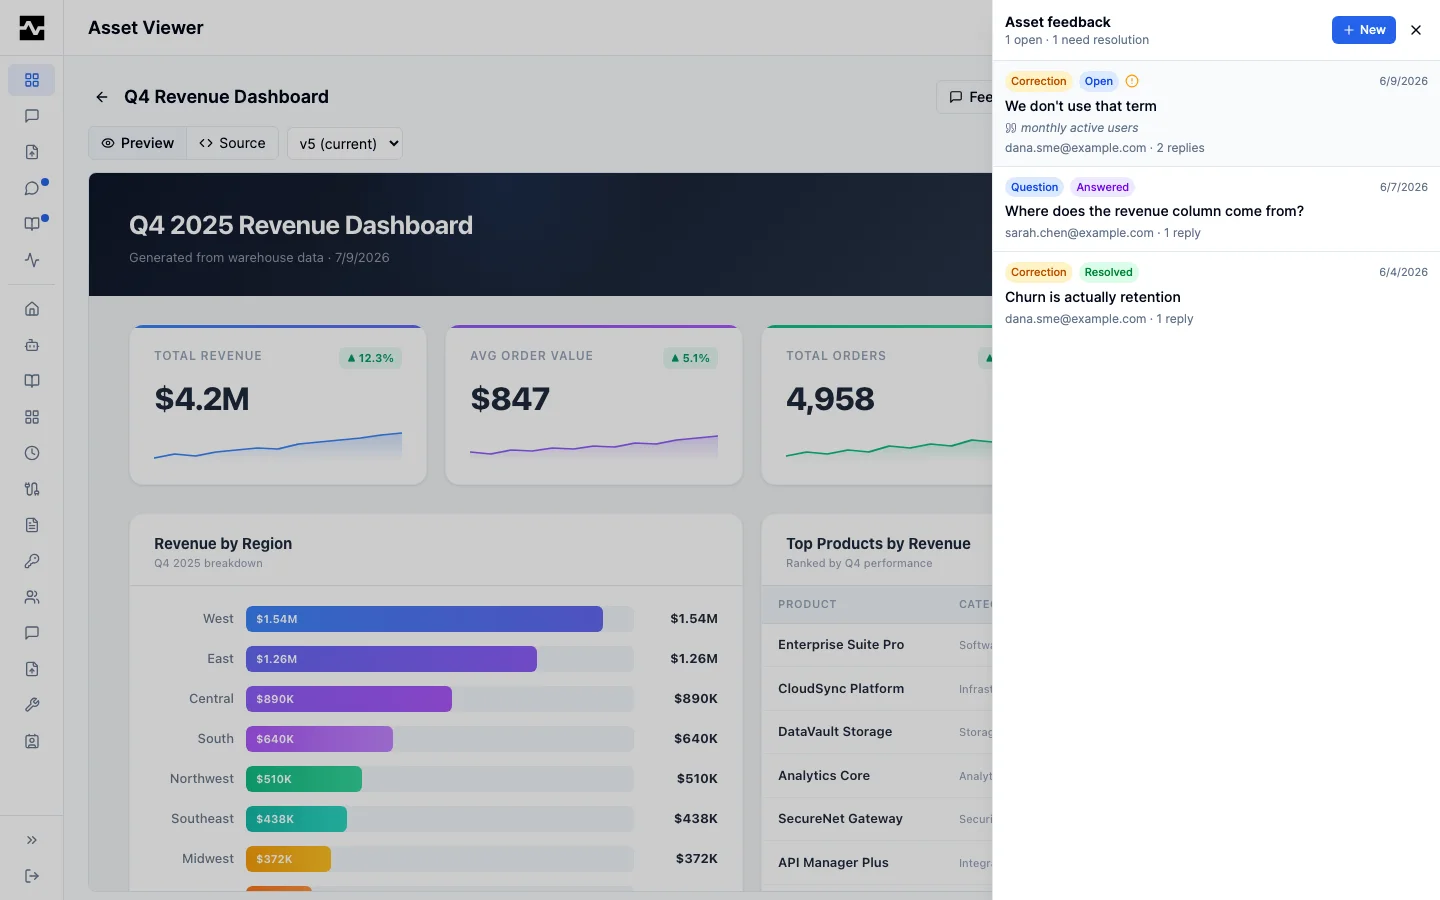Click the Northwest $510K revenue bar
The image size is (1440, 900).
click(304, 779)
